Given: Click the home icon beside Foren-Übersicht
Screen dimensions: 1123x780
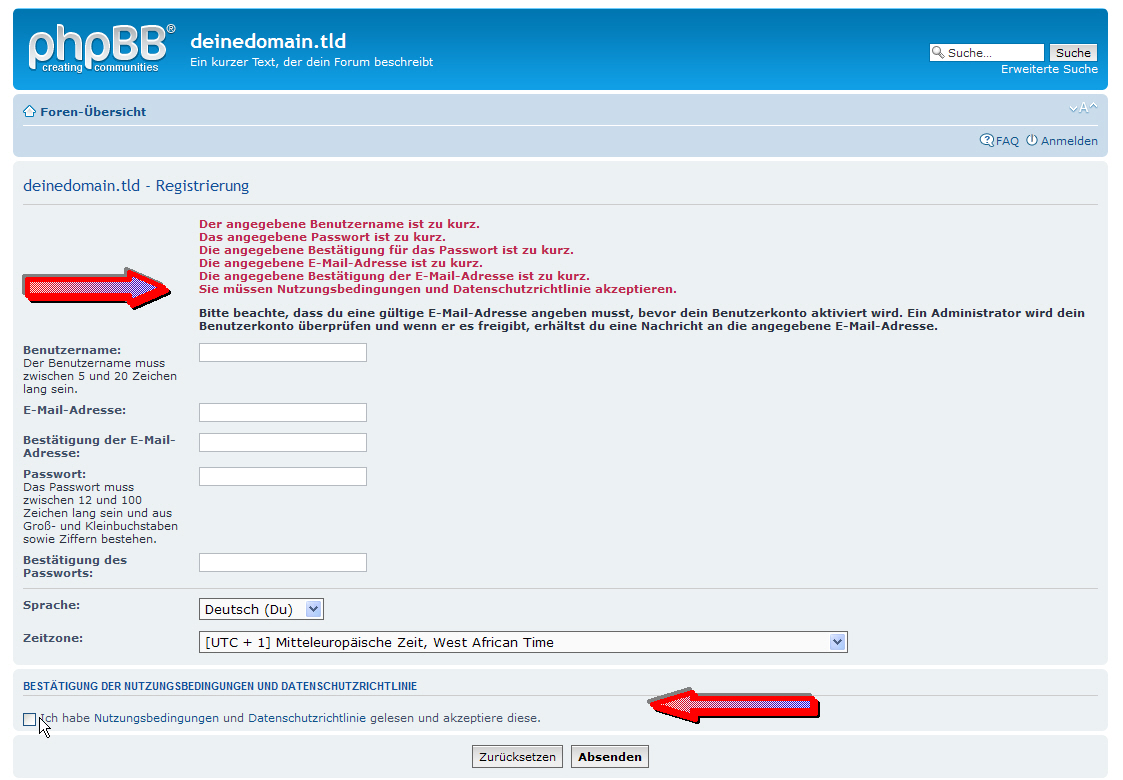Looking at the screenshot, I should point(30,112).
